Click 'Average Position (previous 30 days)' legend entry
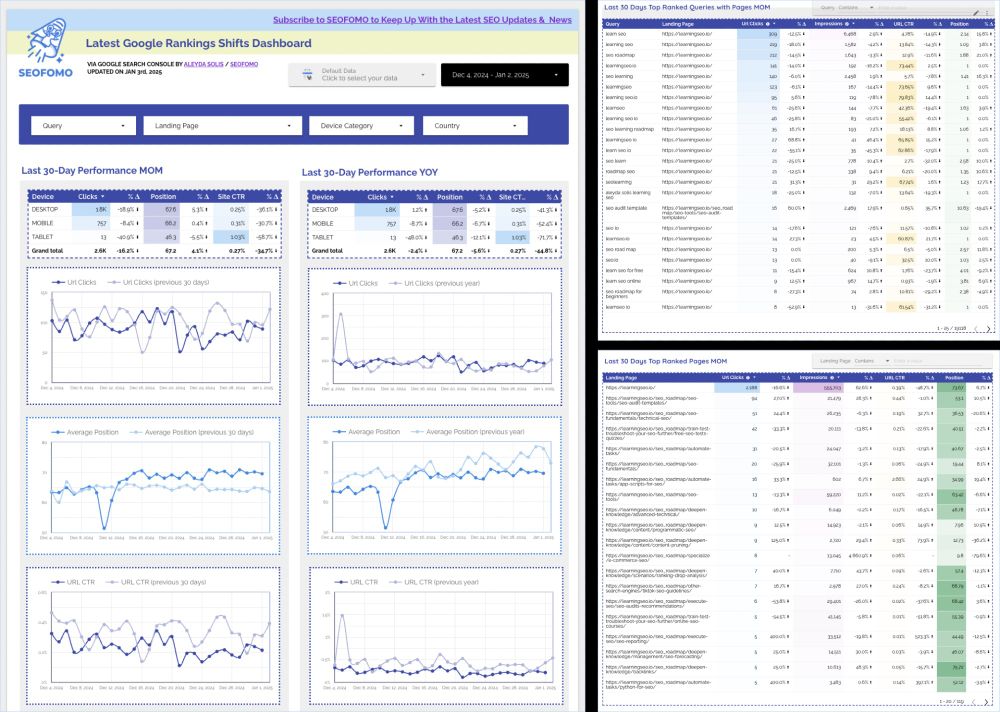 tap(192, 432)
